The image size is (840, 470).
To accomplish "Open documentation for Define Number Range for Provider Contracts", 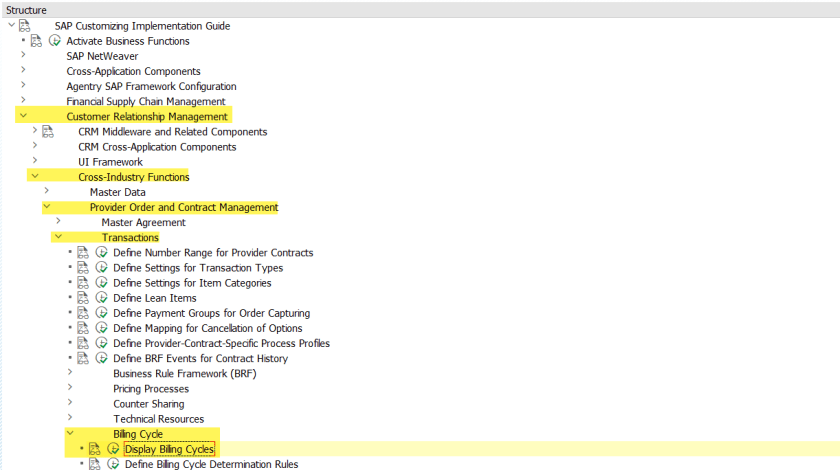I will (83, 252).
